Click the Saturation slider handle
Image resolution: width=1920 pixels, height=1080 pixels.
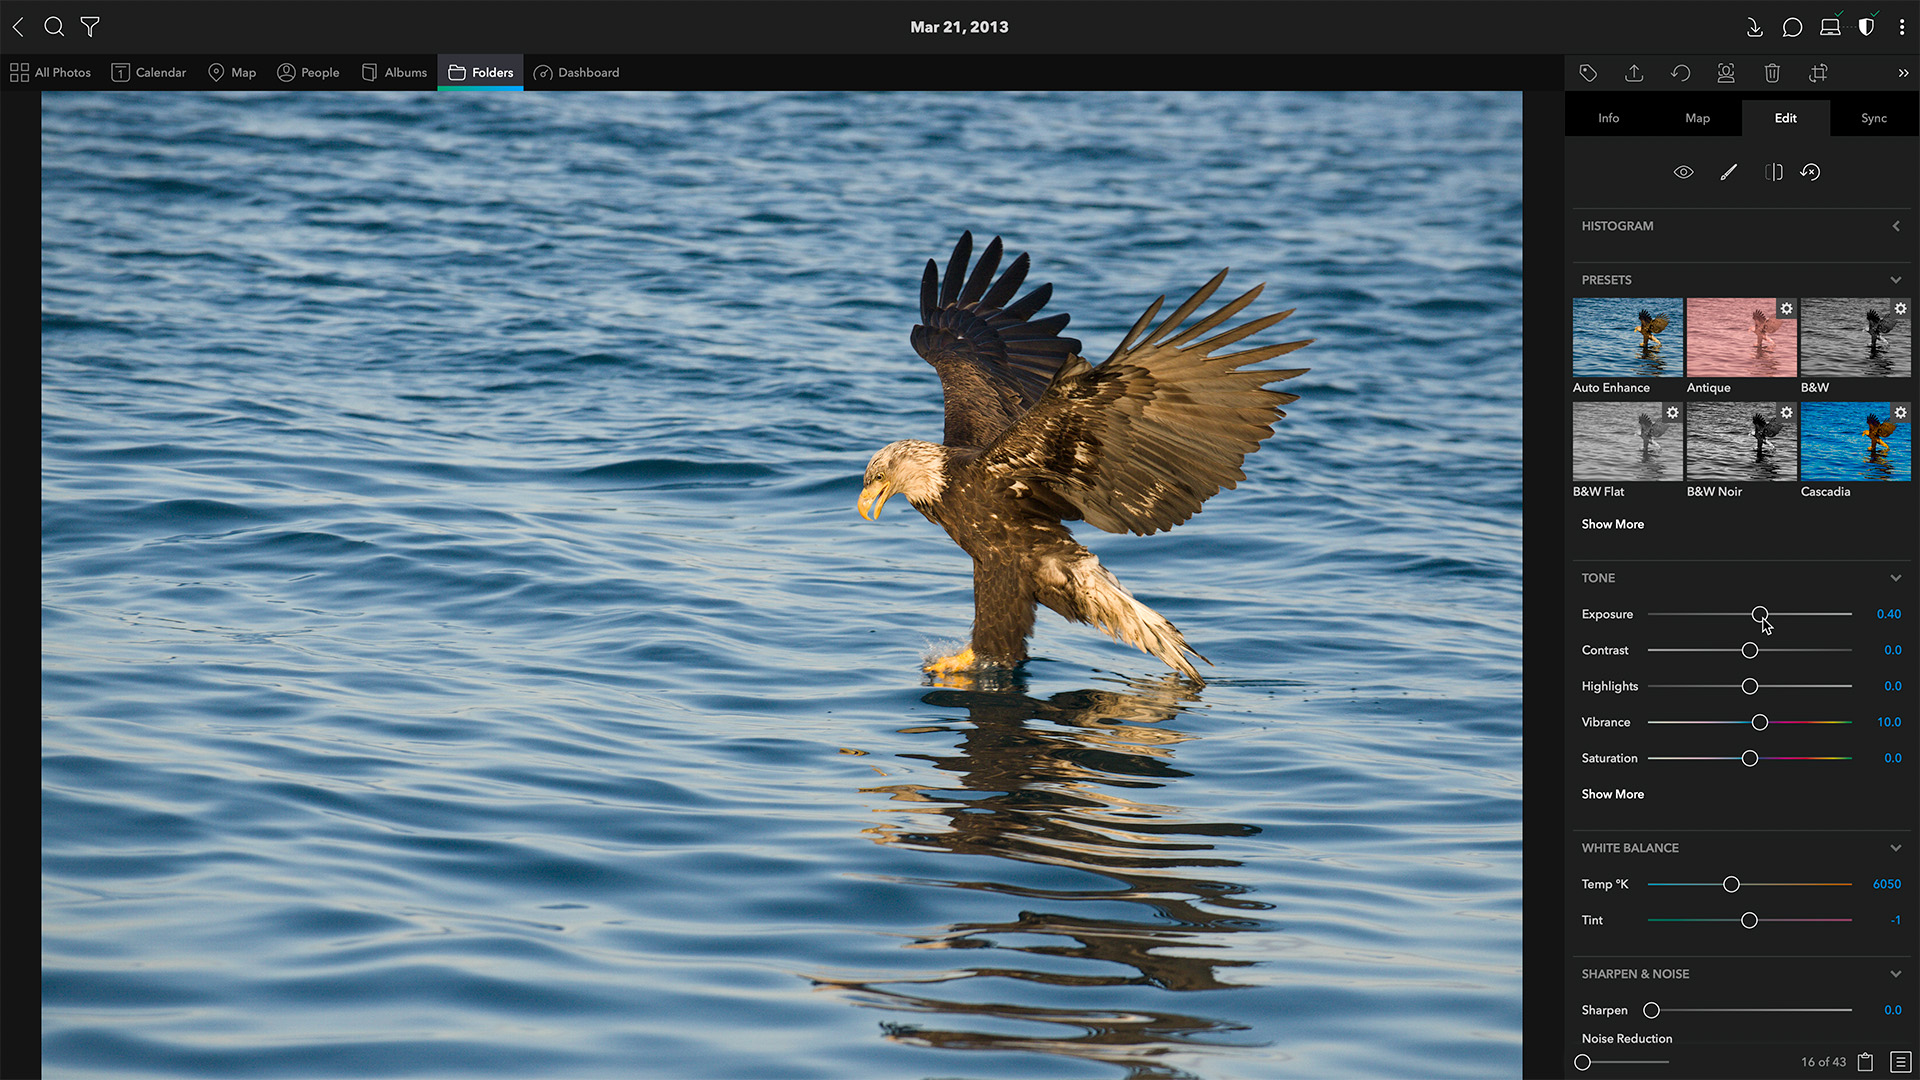[x=1749, y=758]
